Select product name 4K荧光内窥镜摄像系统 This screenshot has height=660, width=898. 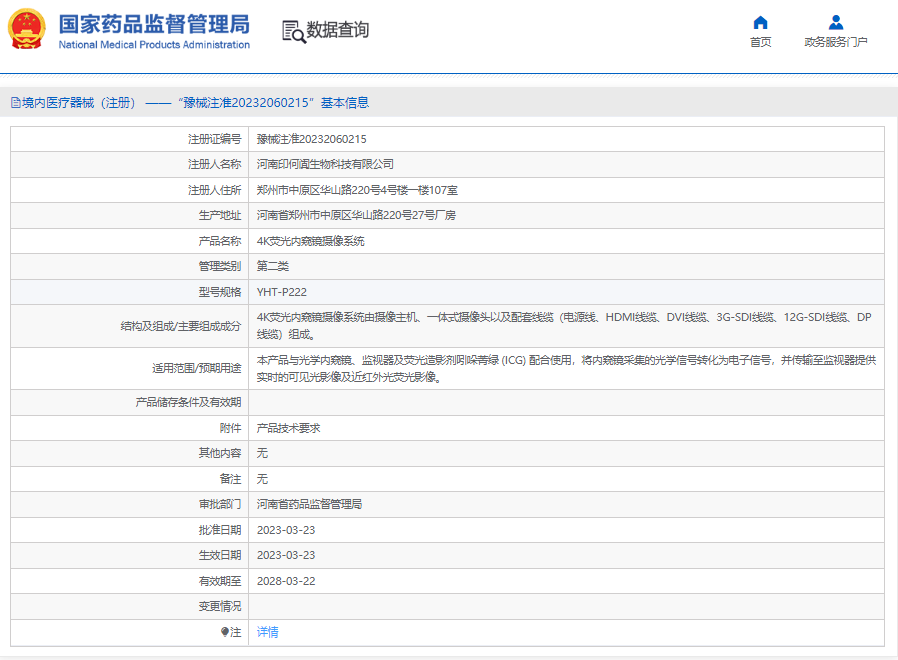pos(310,241)
